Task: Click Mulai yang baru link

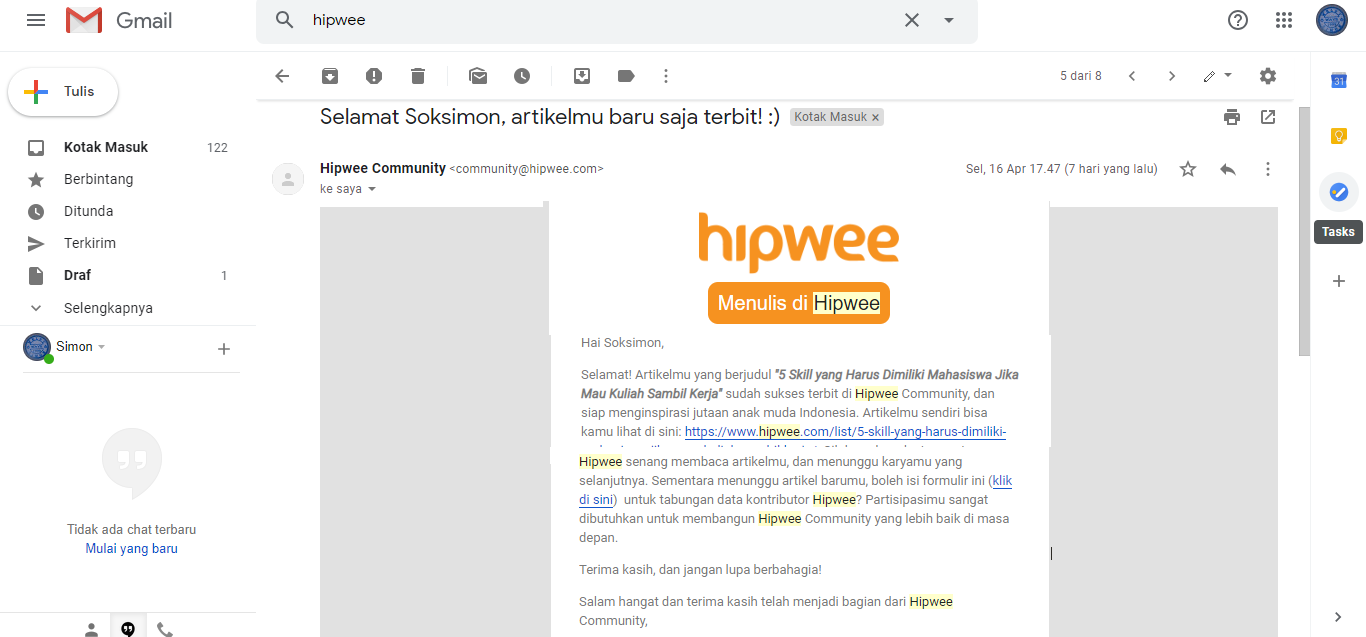Action: [132, 549]
